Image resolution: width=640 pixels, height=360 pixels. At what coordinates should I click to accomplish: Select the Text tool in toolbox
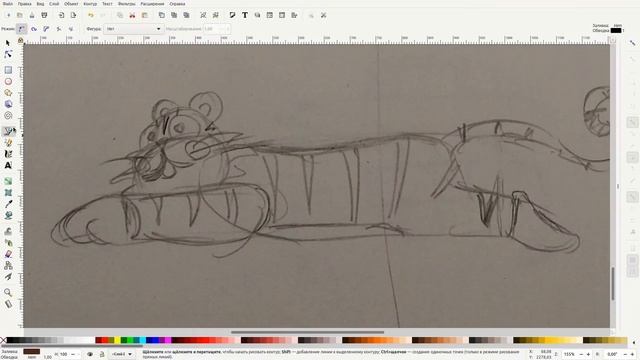point(8,166)
